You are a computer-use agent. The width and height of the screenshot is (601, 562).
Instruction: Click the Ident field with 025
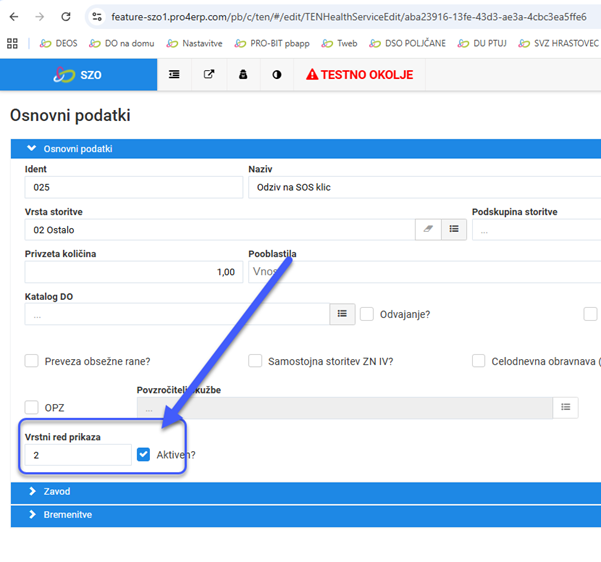[x=134, y=187]
